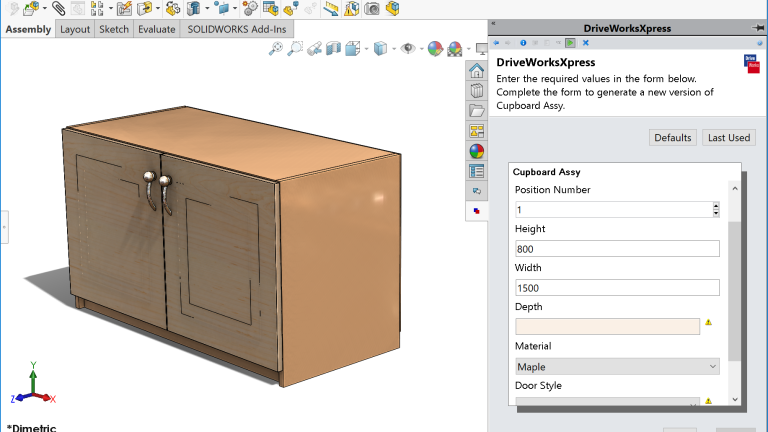The width and height of the screenshot is (768, 432).
Task: Increment the Position Number spinner up
Action: (716, 206)
